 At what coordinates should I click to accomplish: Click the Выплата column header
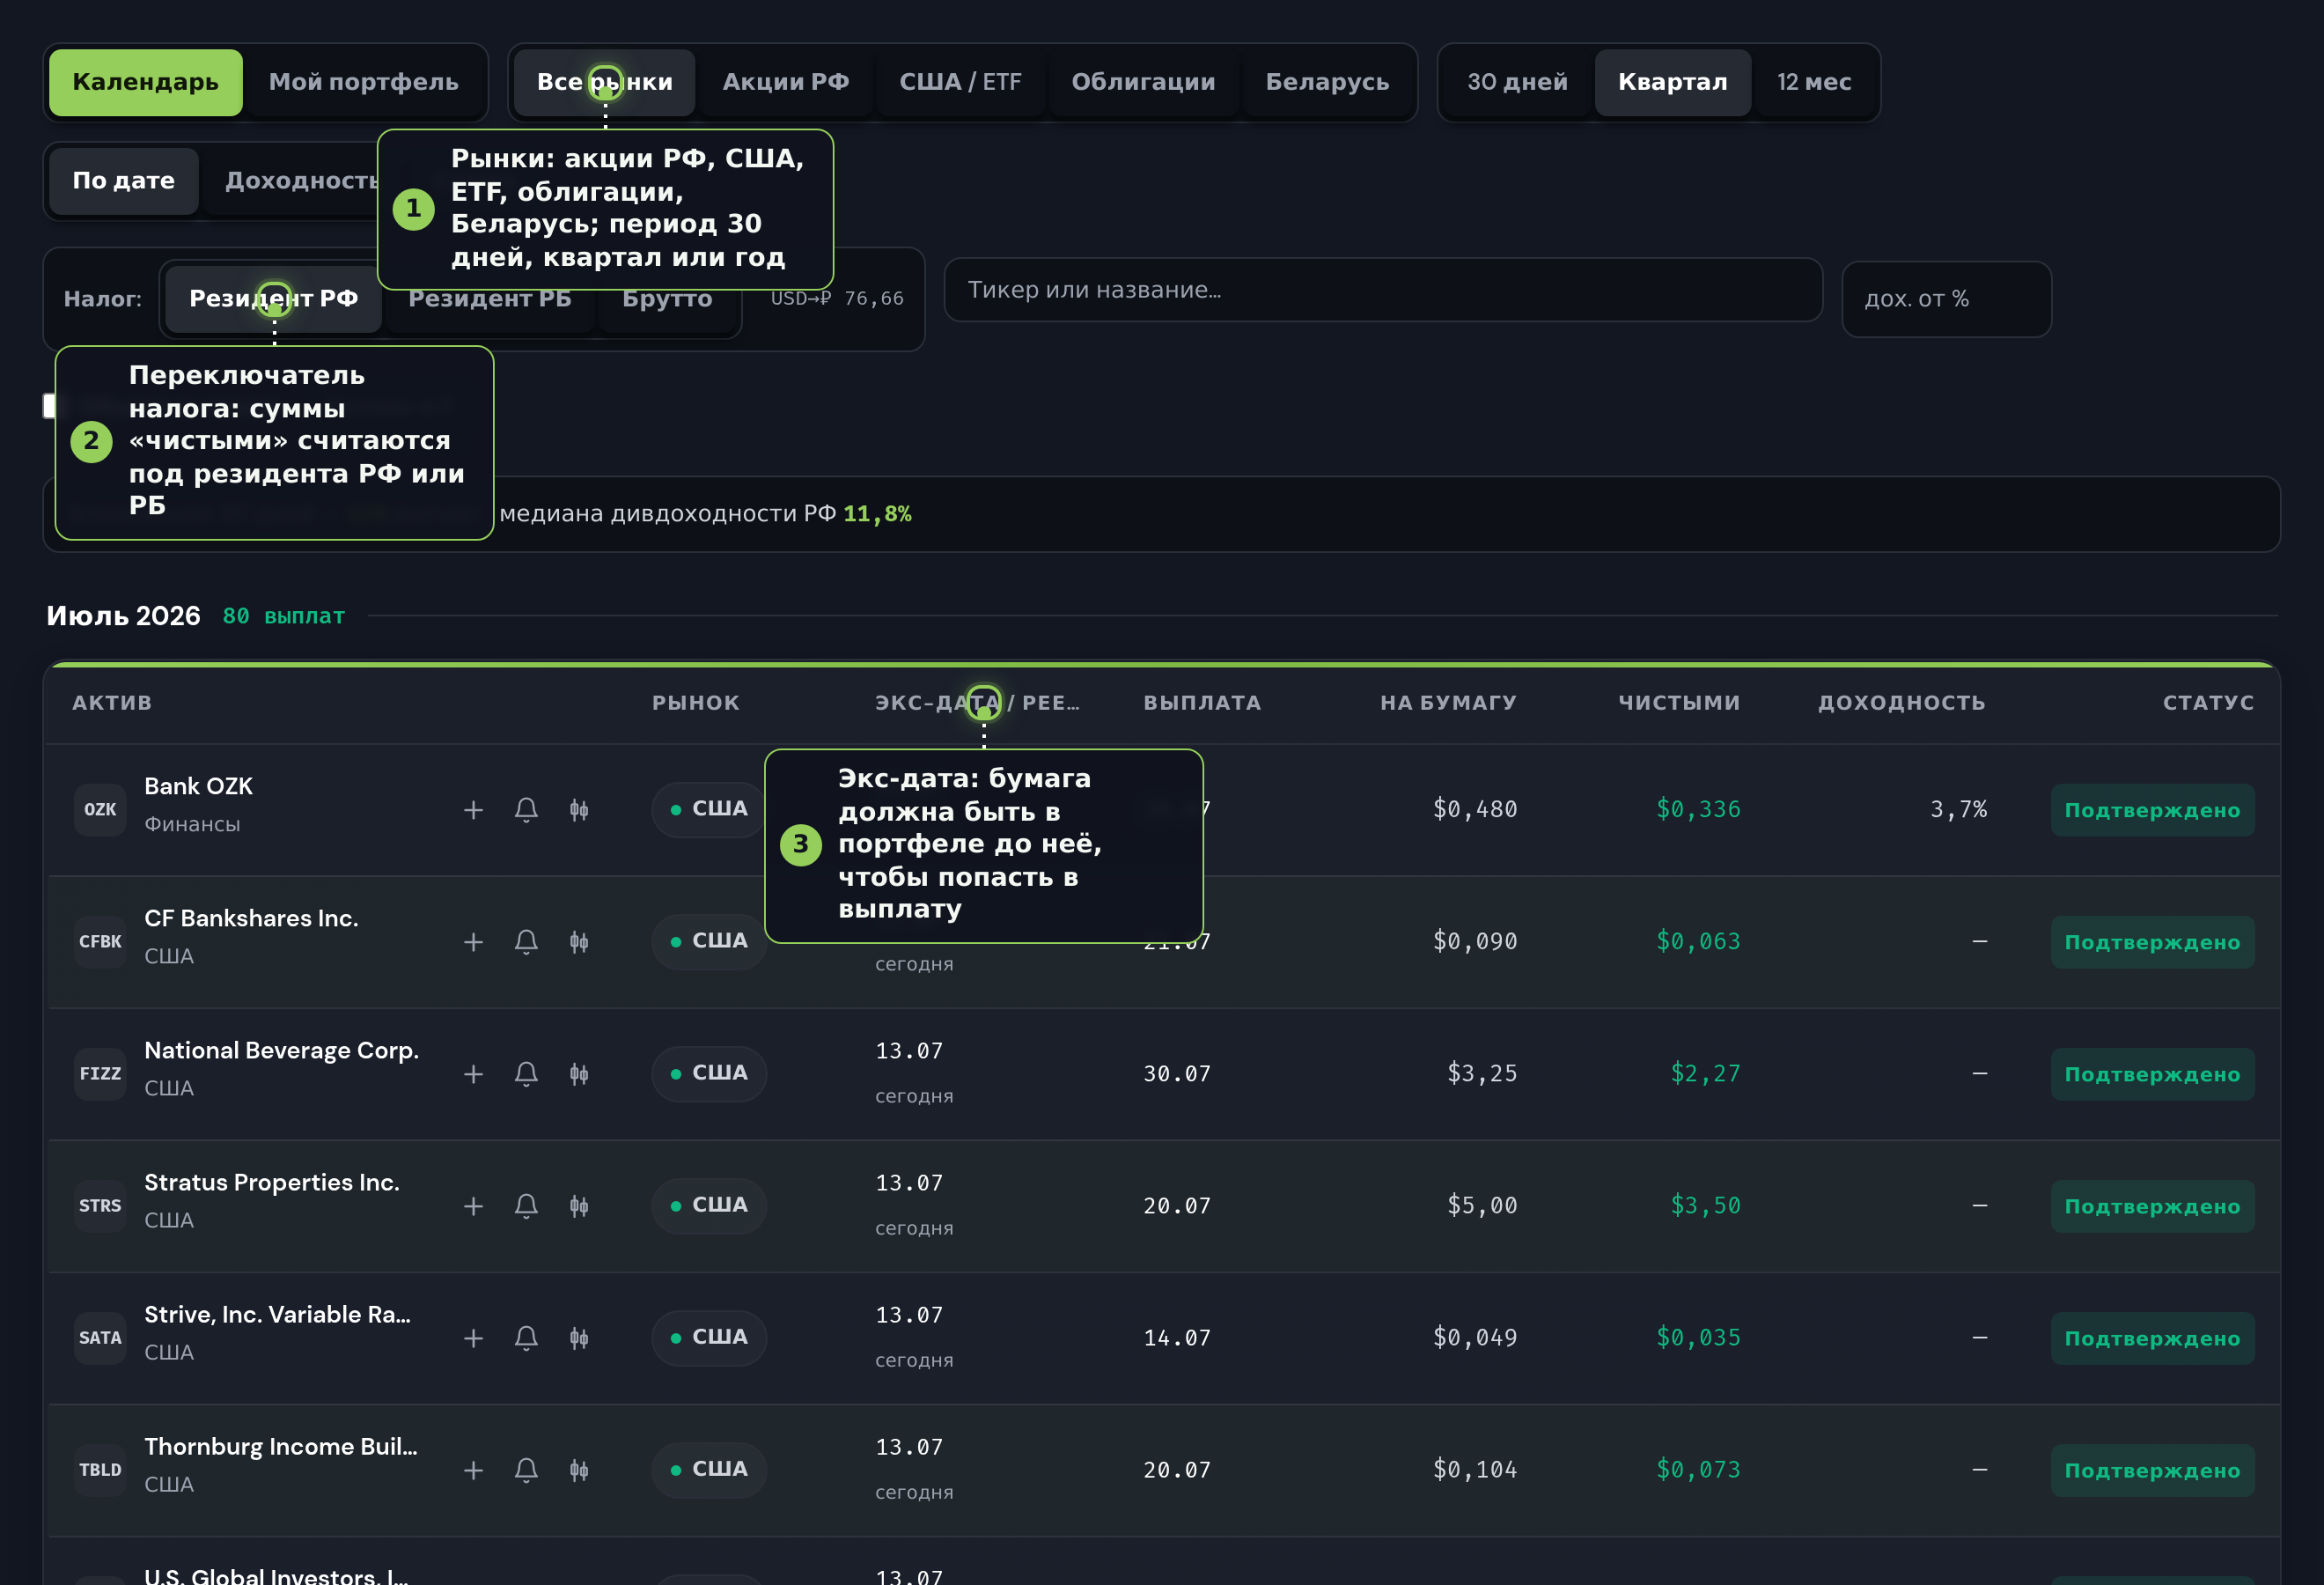1202,703
